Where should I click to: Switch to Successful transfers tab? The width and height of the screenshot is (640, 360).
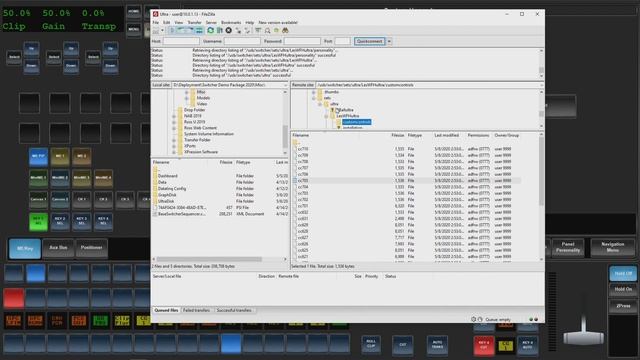point(234,310)
